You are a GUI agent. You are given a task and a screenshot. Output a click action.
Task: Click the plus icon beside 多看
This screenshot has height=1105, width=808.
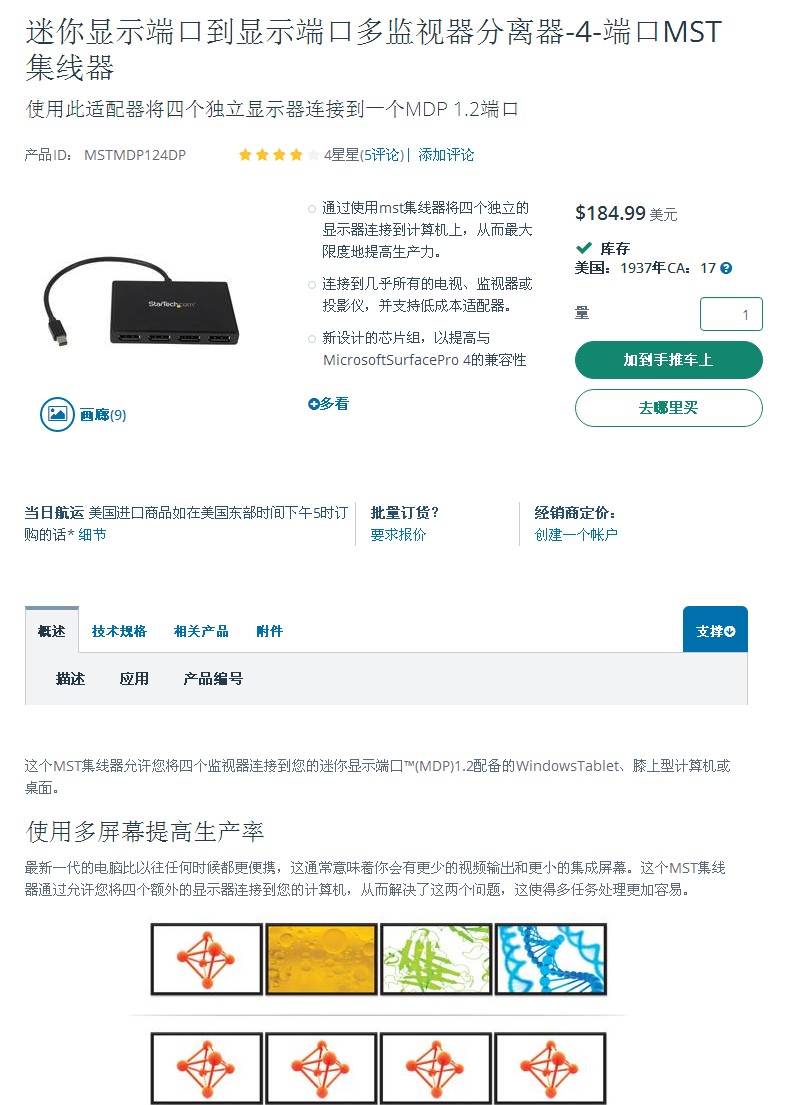pyautogui.click(x=313, y=404)
